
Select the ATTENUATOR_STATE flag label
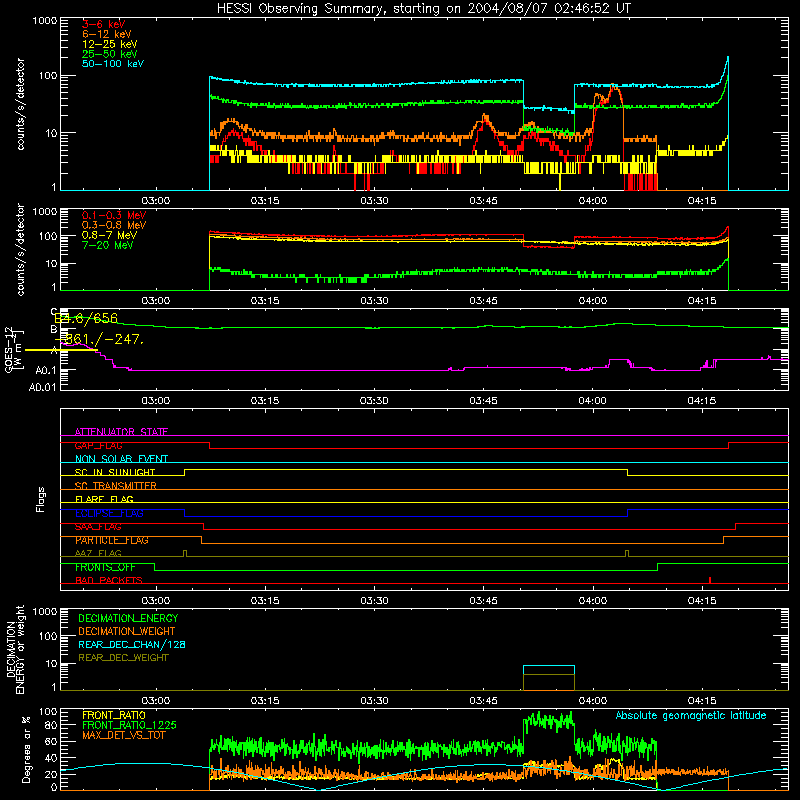[121, 432]
